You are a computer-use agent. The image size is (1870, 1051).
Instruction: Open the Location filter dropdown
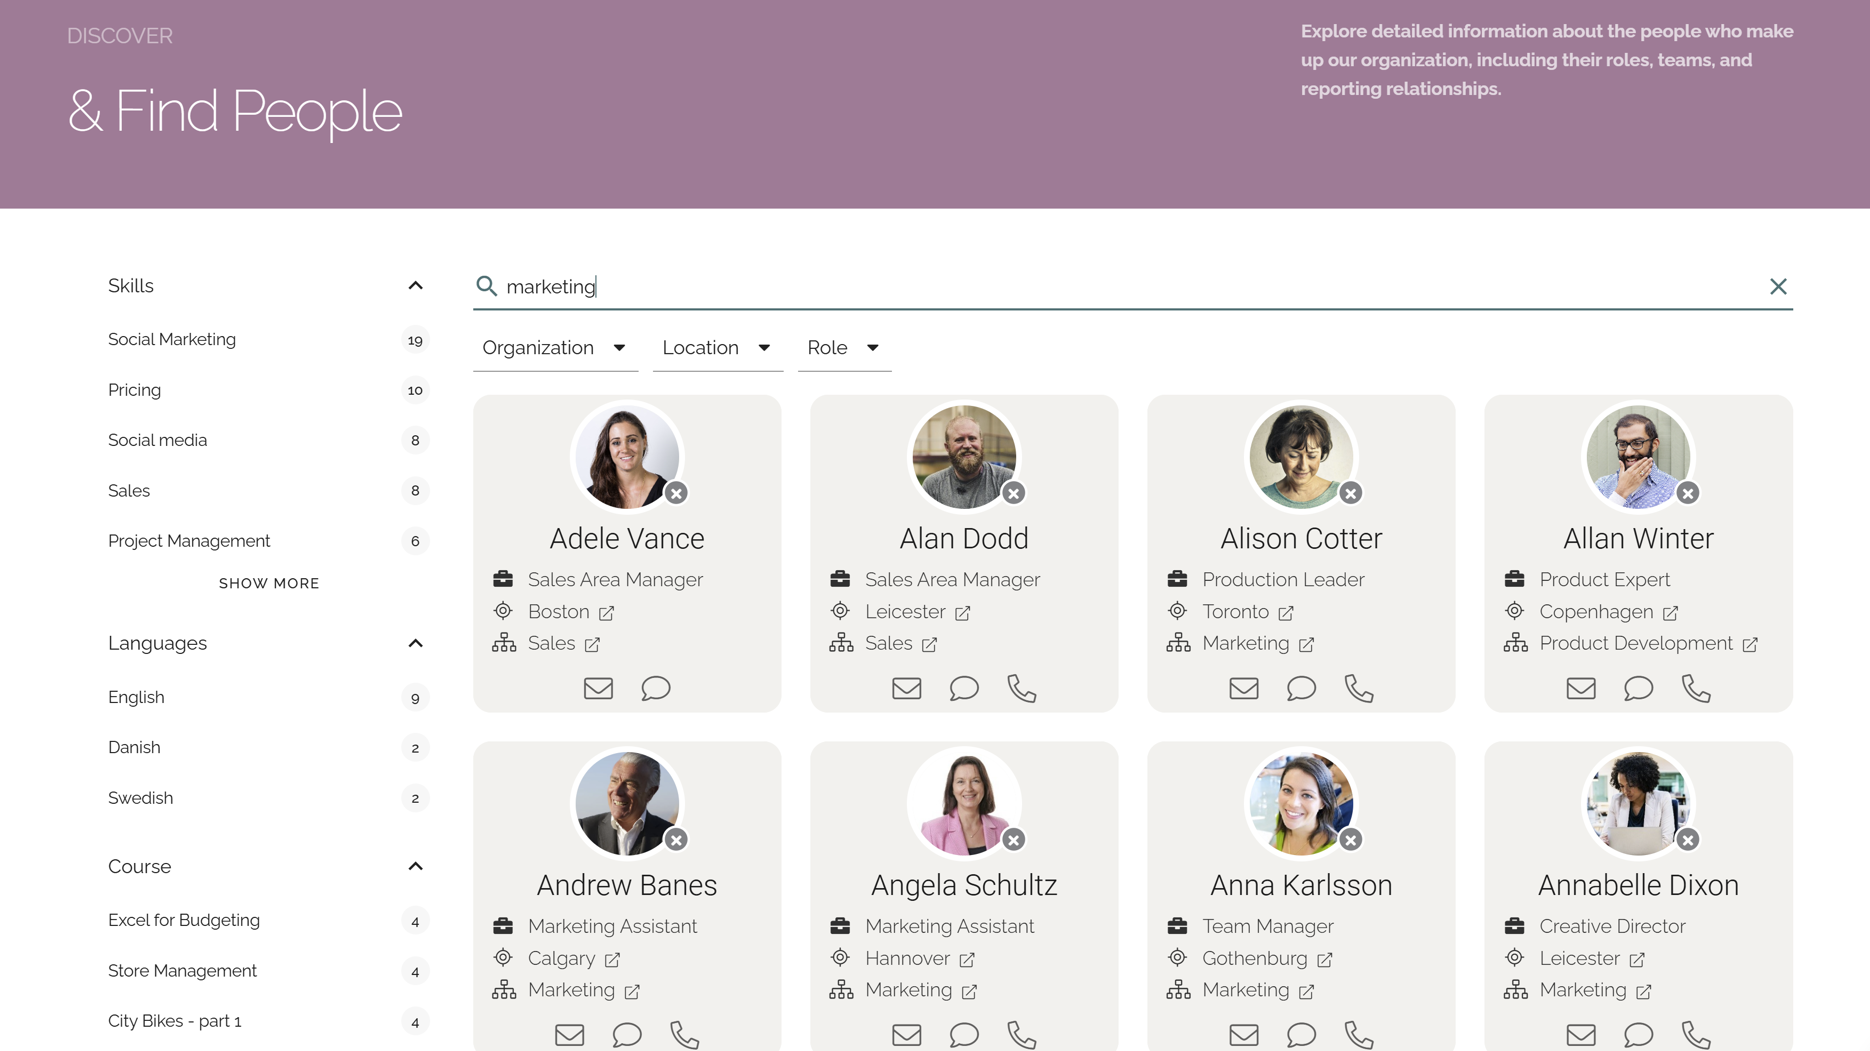717,348
